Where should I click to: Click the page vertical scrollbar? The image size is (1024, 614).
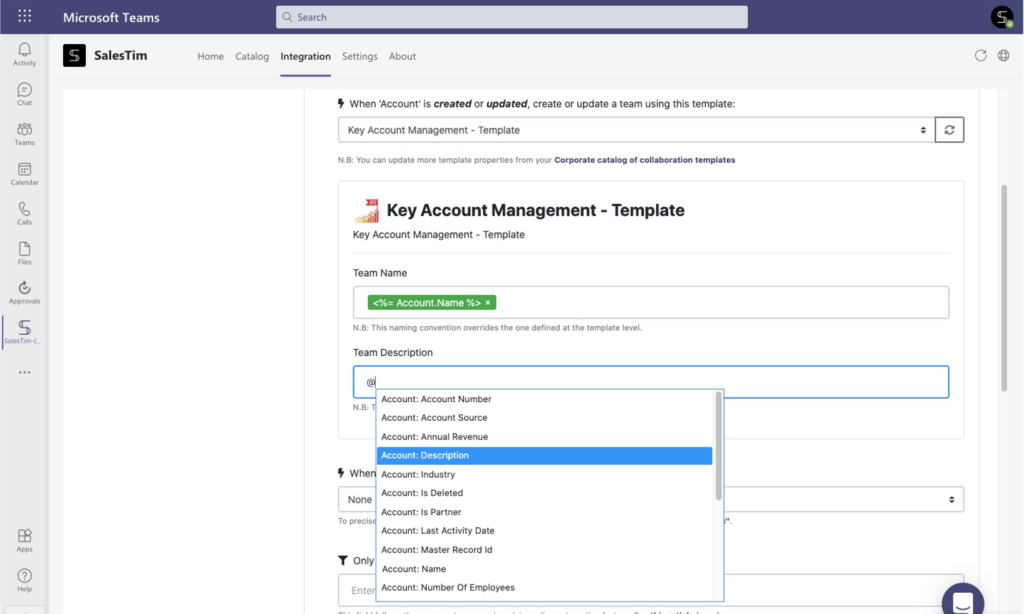coord(1004,288)
